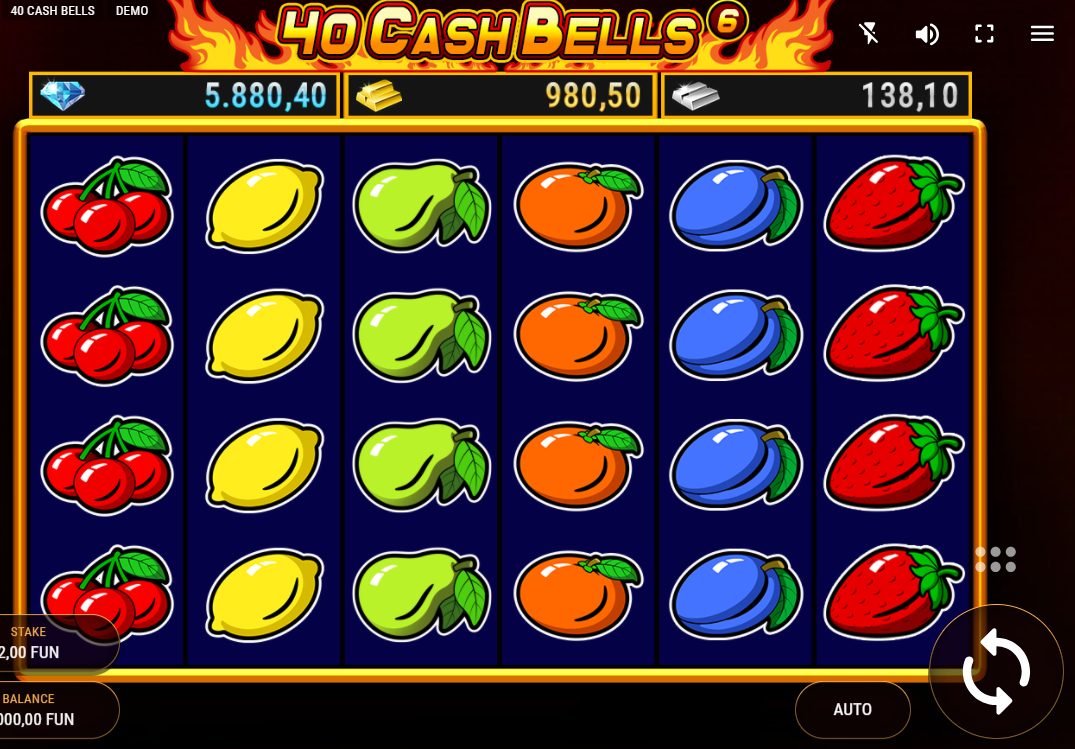Open the AUTO spin options

tap(852, 709)
